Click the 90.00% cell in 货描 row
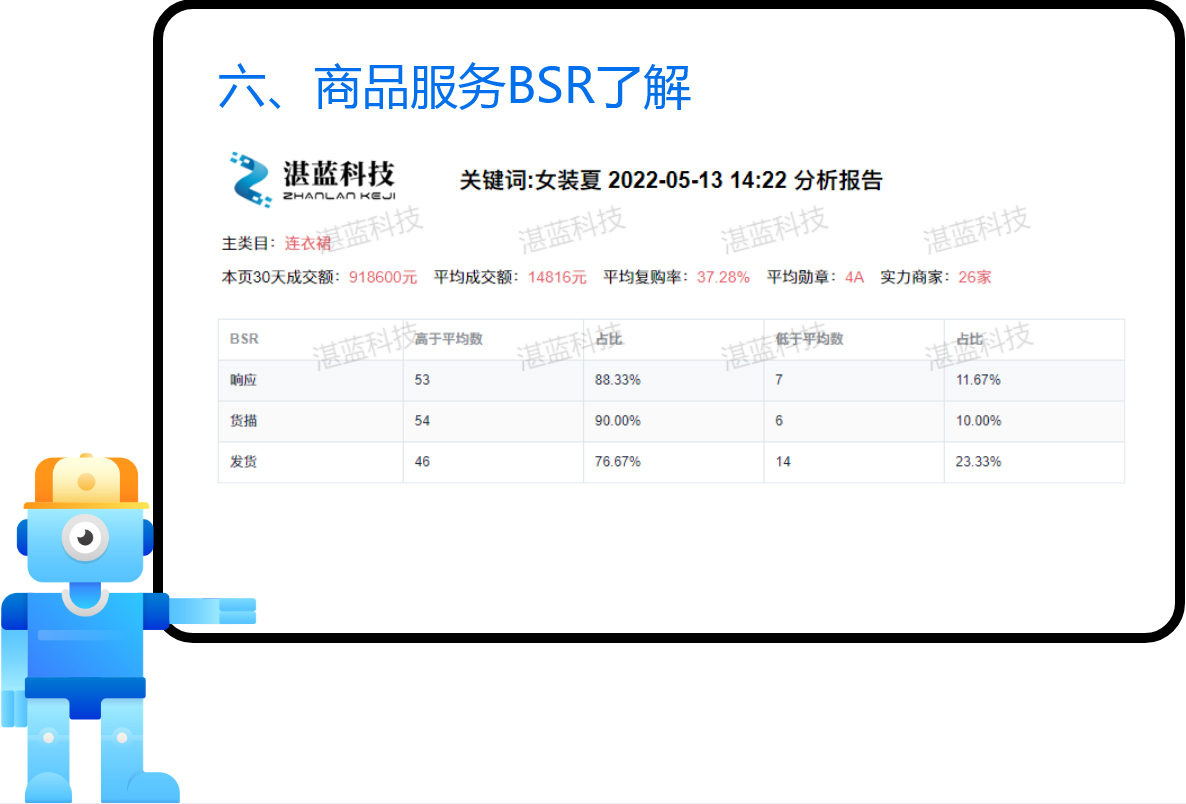This screenshot has height=804, width=1186. [617, 421]
